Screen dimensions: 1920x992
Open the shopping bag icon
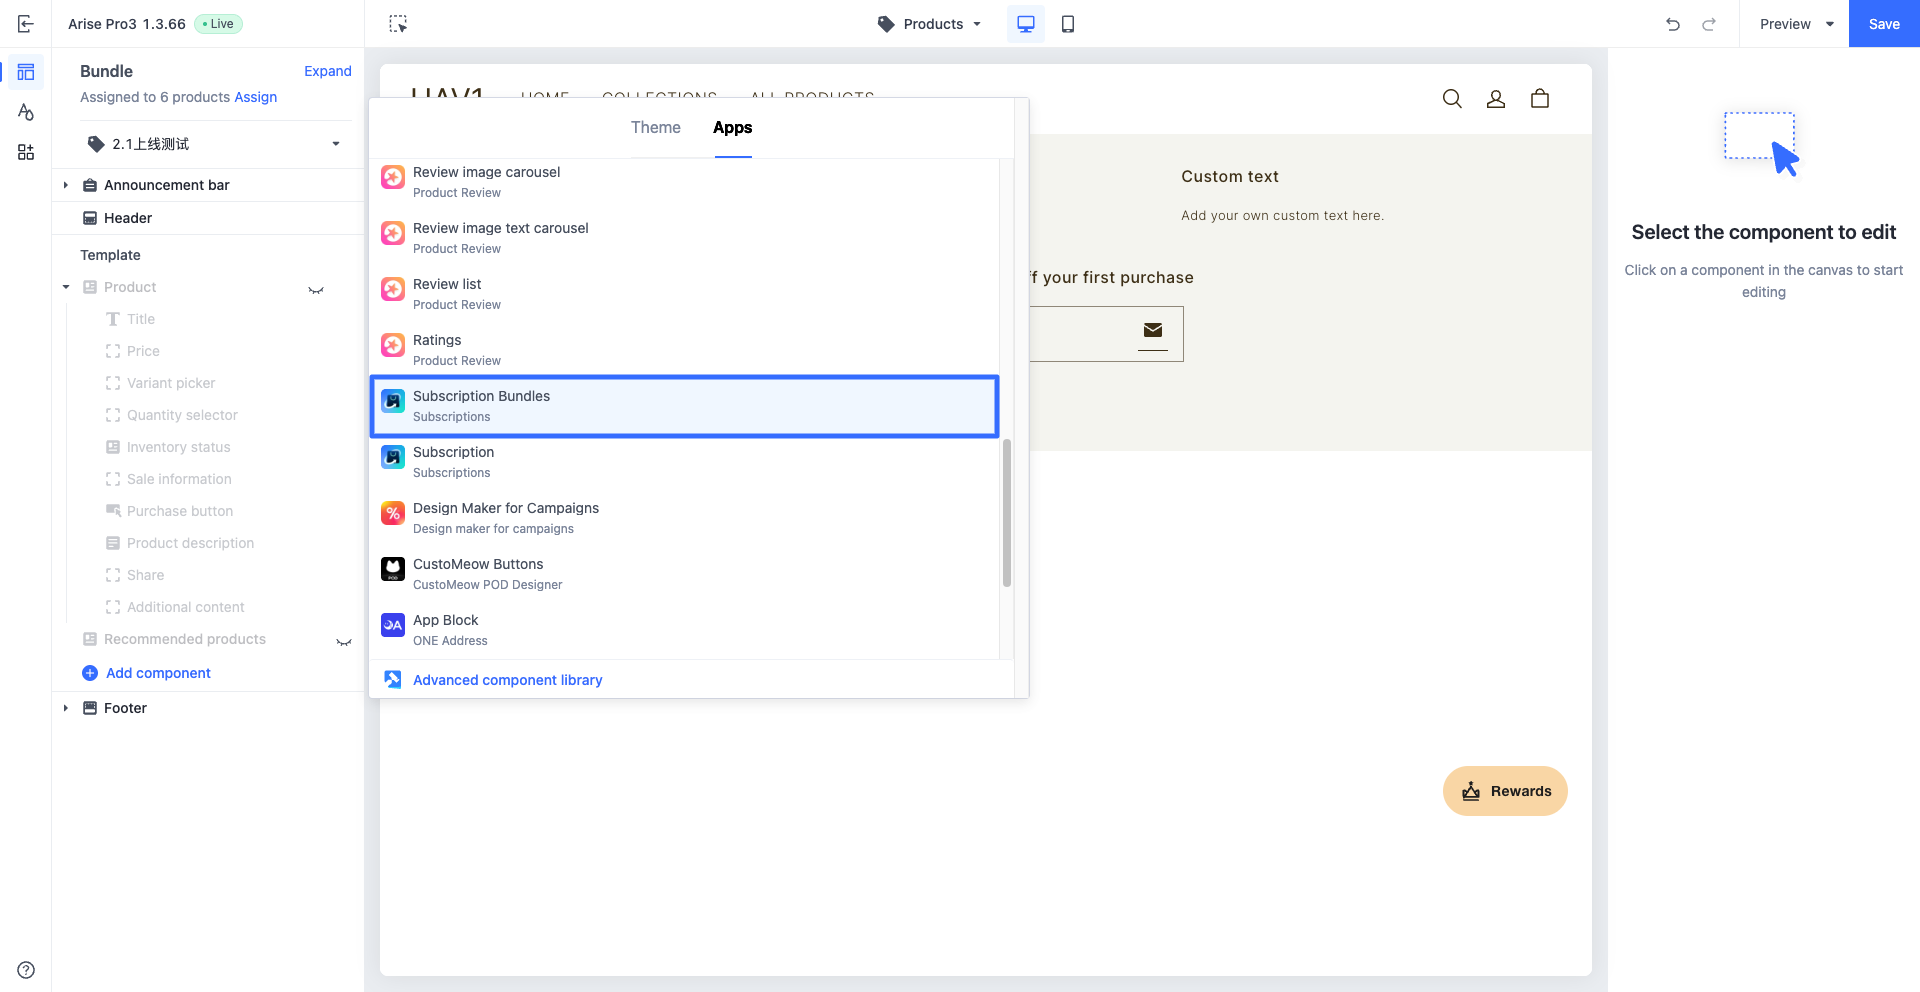pyautogui.click(x=1540, y=98)
